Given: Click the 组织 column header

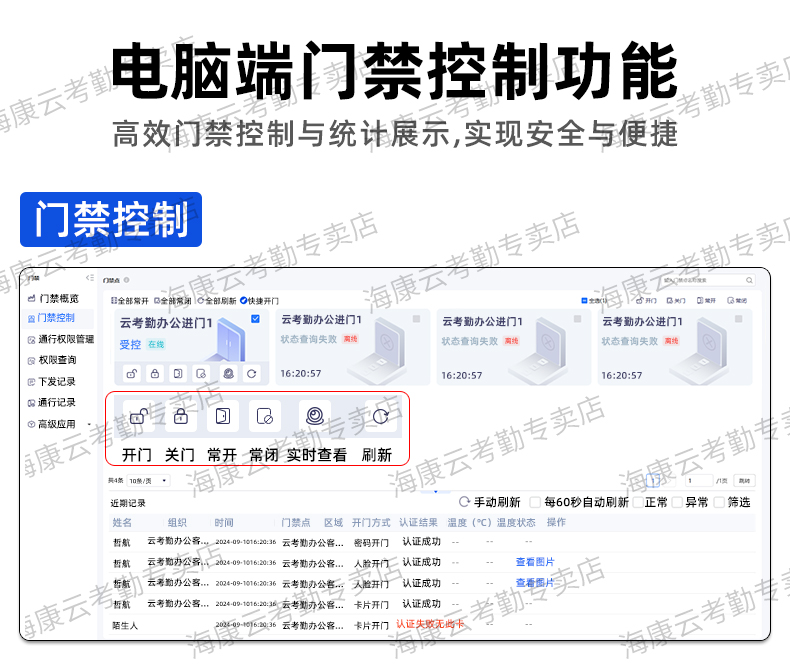Looking at the screenshot, I should coord(177,522).
